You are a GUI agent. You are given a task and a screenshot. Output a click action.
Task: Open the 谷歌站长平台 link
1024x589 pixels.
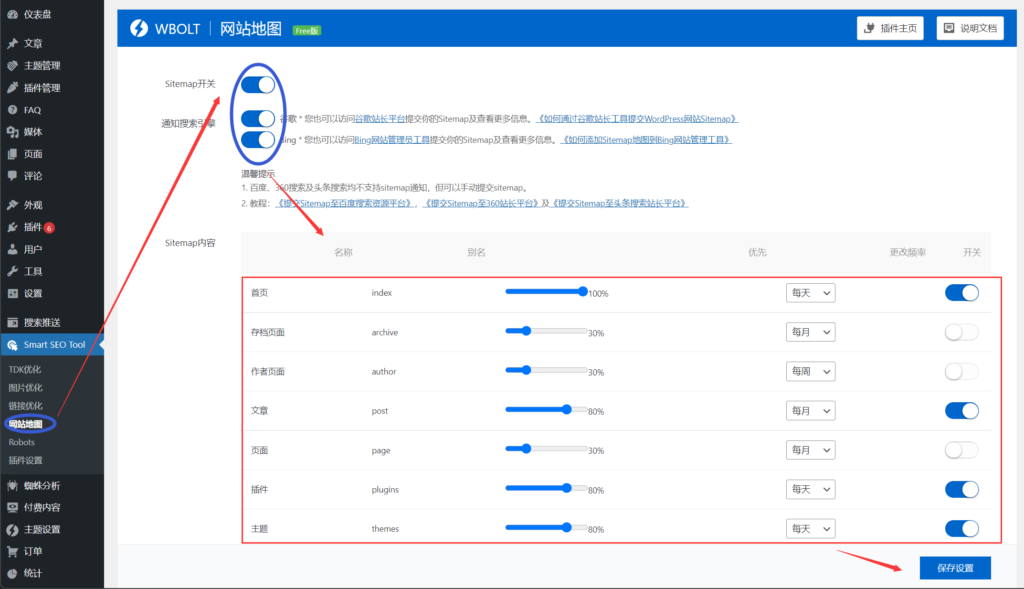(380, 119)
